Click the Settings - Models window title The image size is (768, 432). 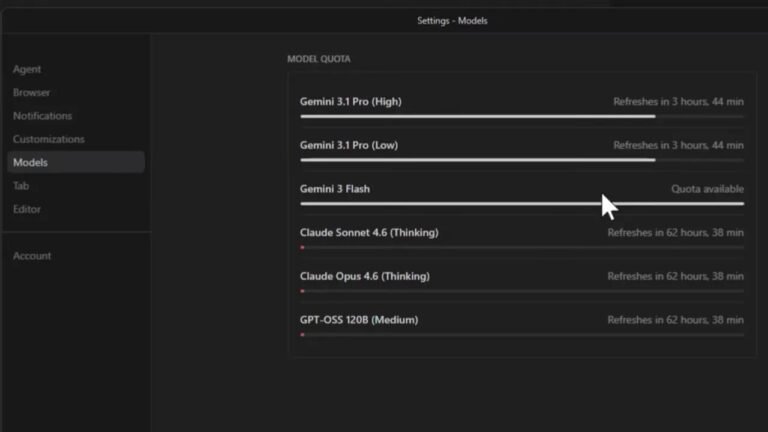coord(452,21)
